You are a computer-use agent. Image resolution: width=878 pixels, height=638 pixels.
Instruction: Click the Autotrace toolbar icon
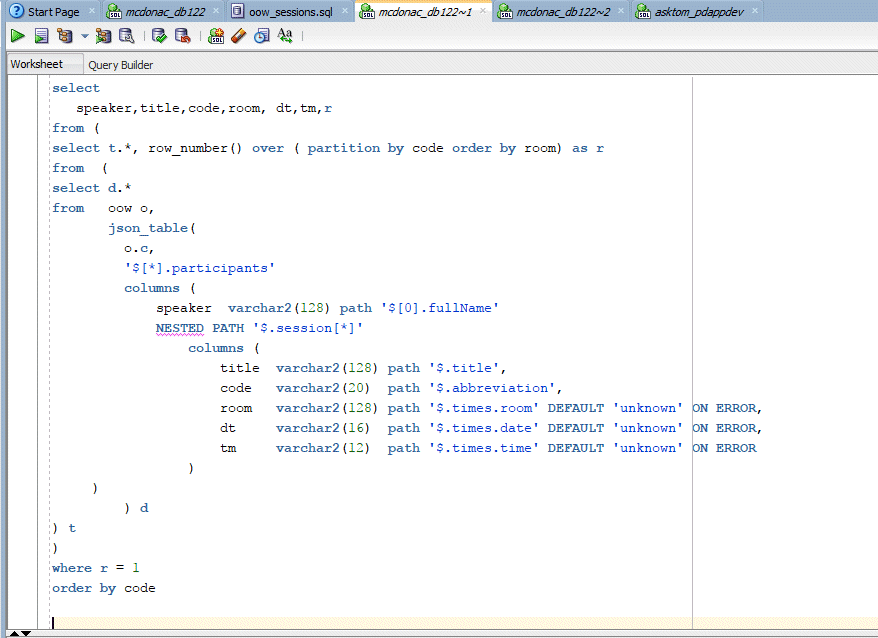click(104, 36)
